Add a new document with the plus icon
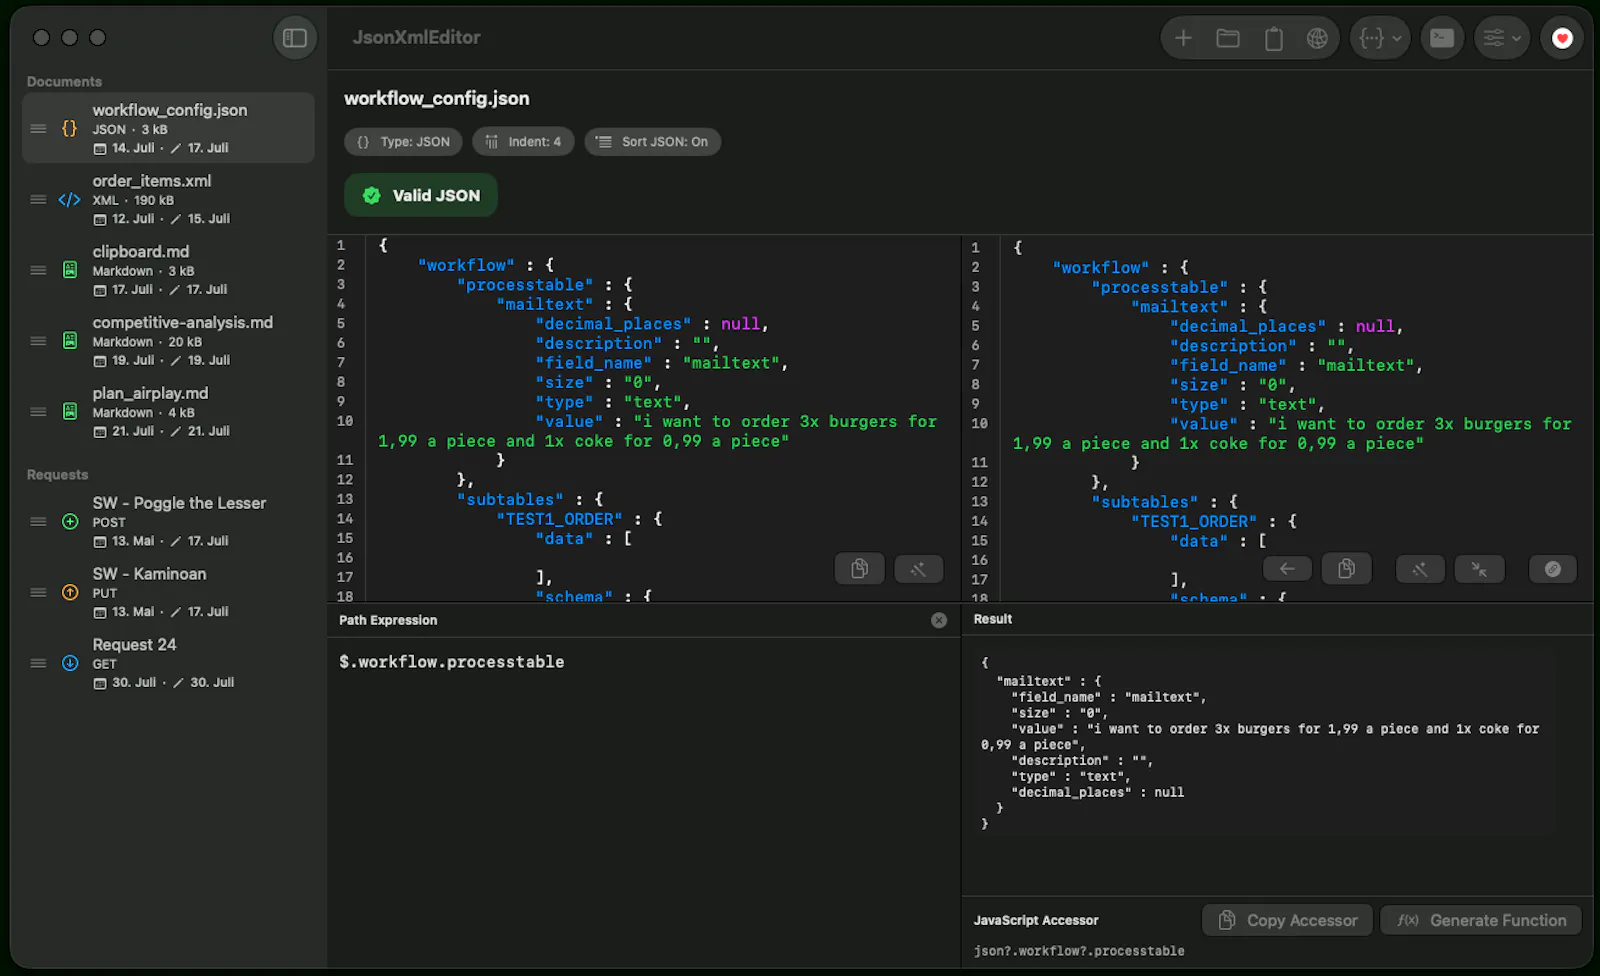 [x=1183, y=38]
